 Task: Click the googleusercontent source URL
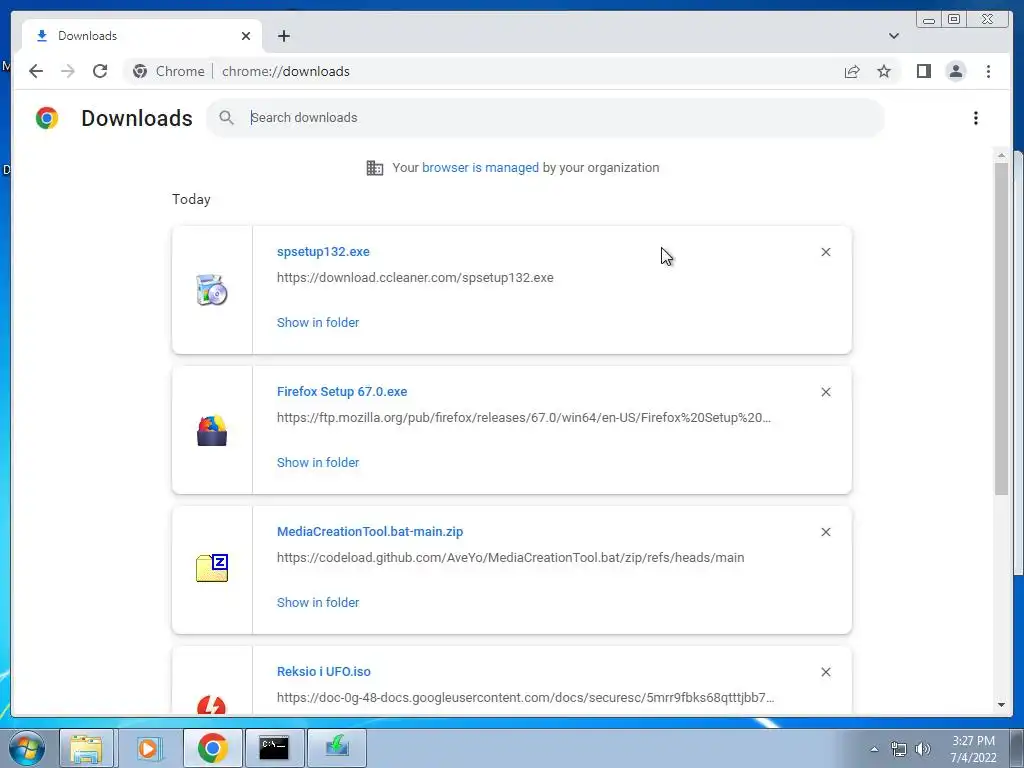[x=525, y=697]
